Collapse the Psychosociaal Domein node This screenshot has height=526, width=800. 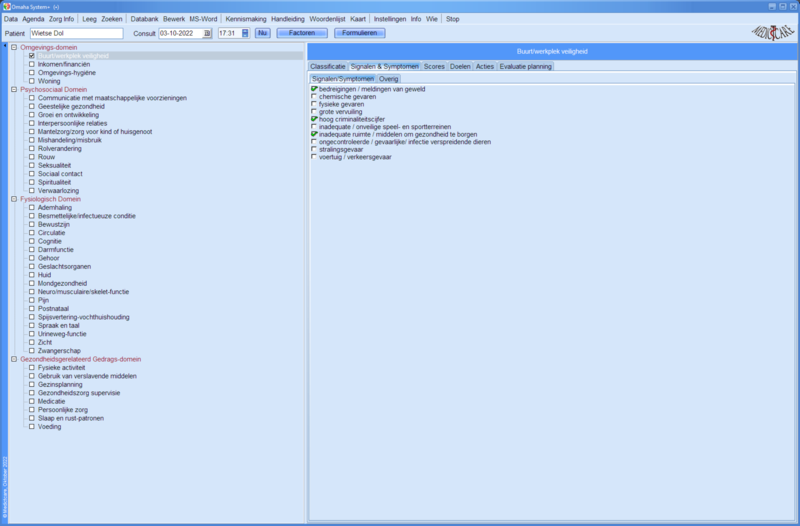click(x=14, y=89)
